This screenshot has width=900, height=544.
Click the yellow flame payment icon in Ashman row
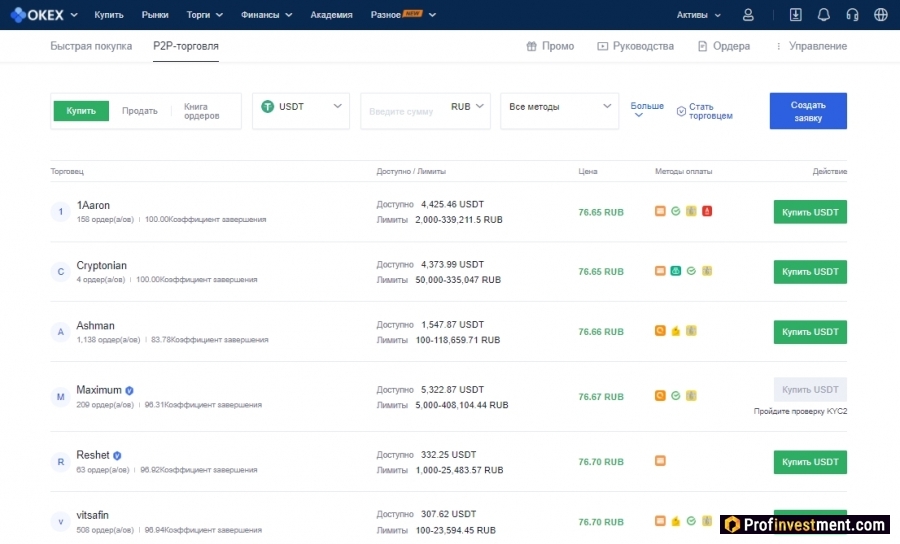676,331
